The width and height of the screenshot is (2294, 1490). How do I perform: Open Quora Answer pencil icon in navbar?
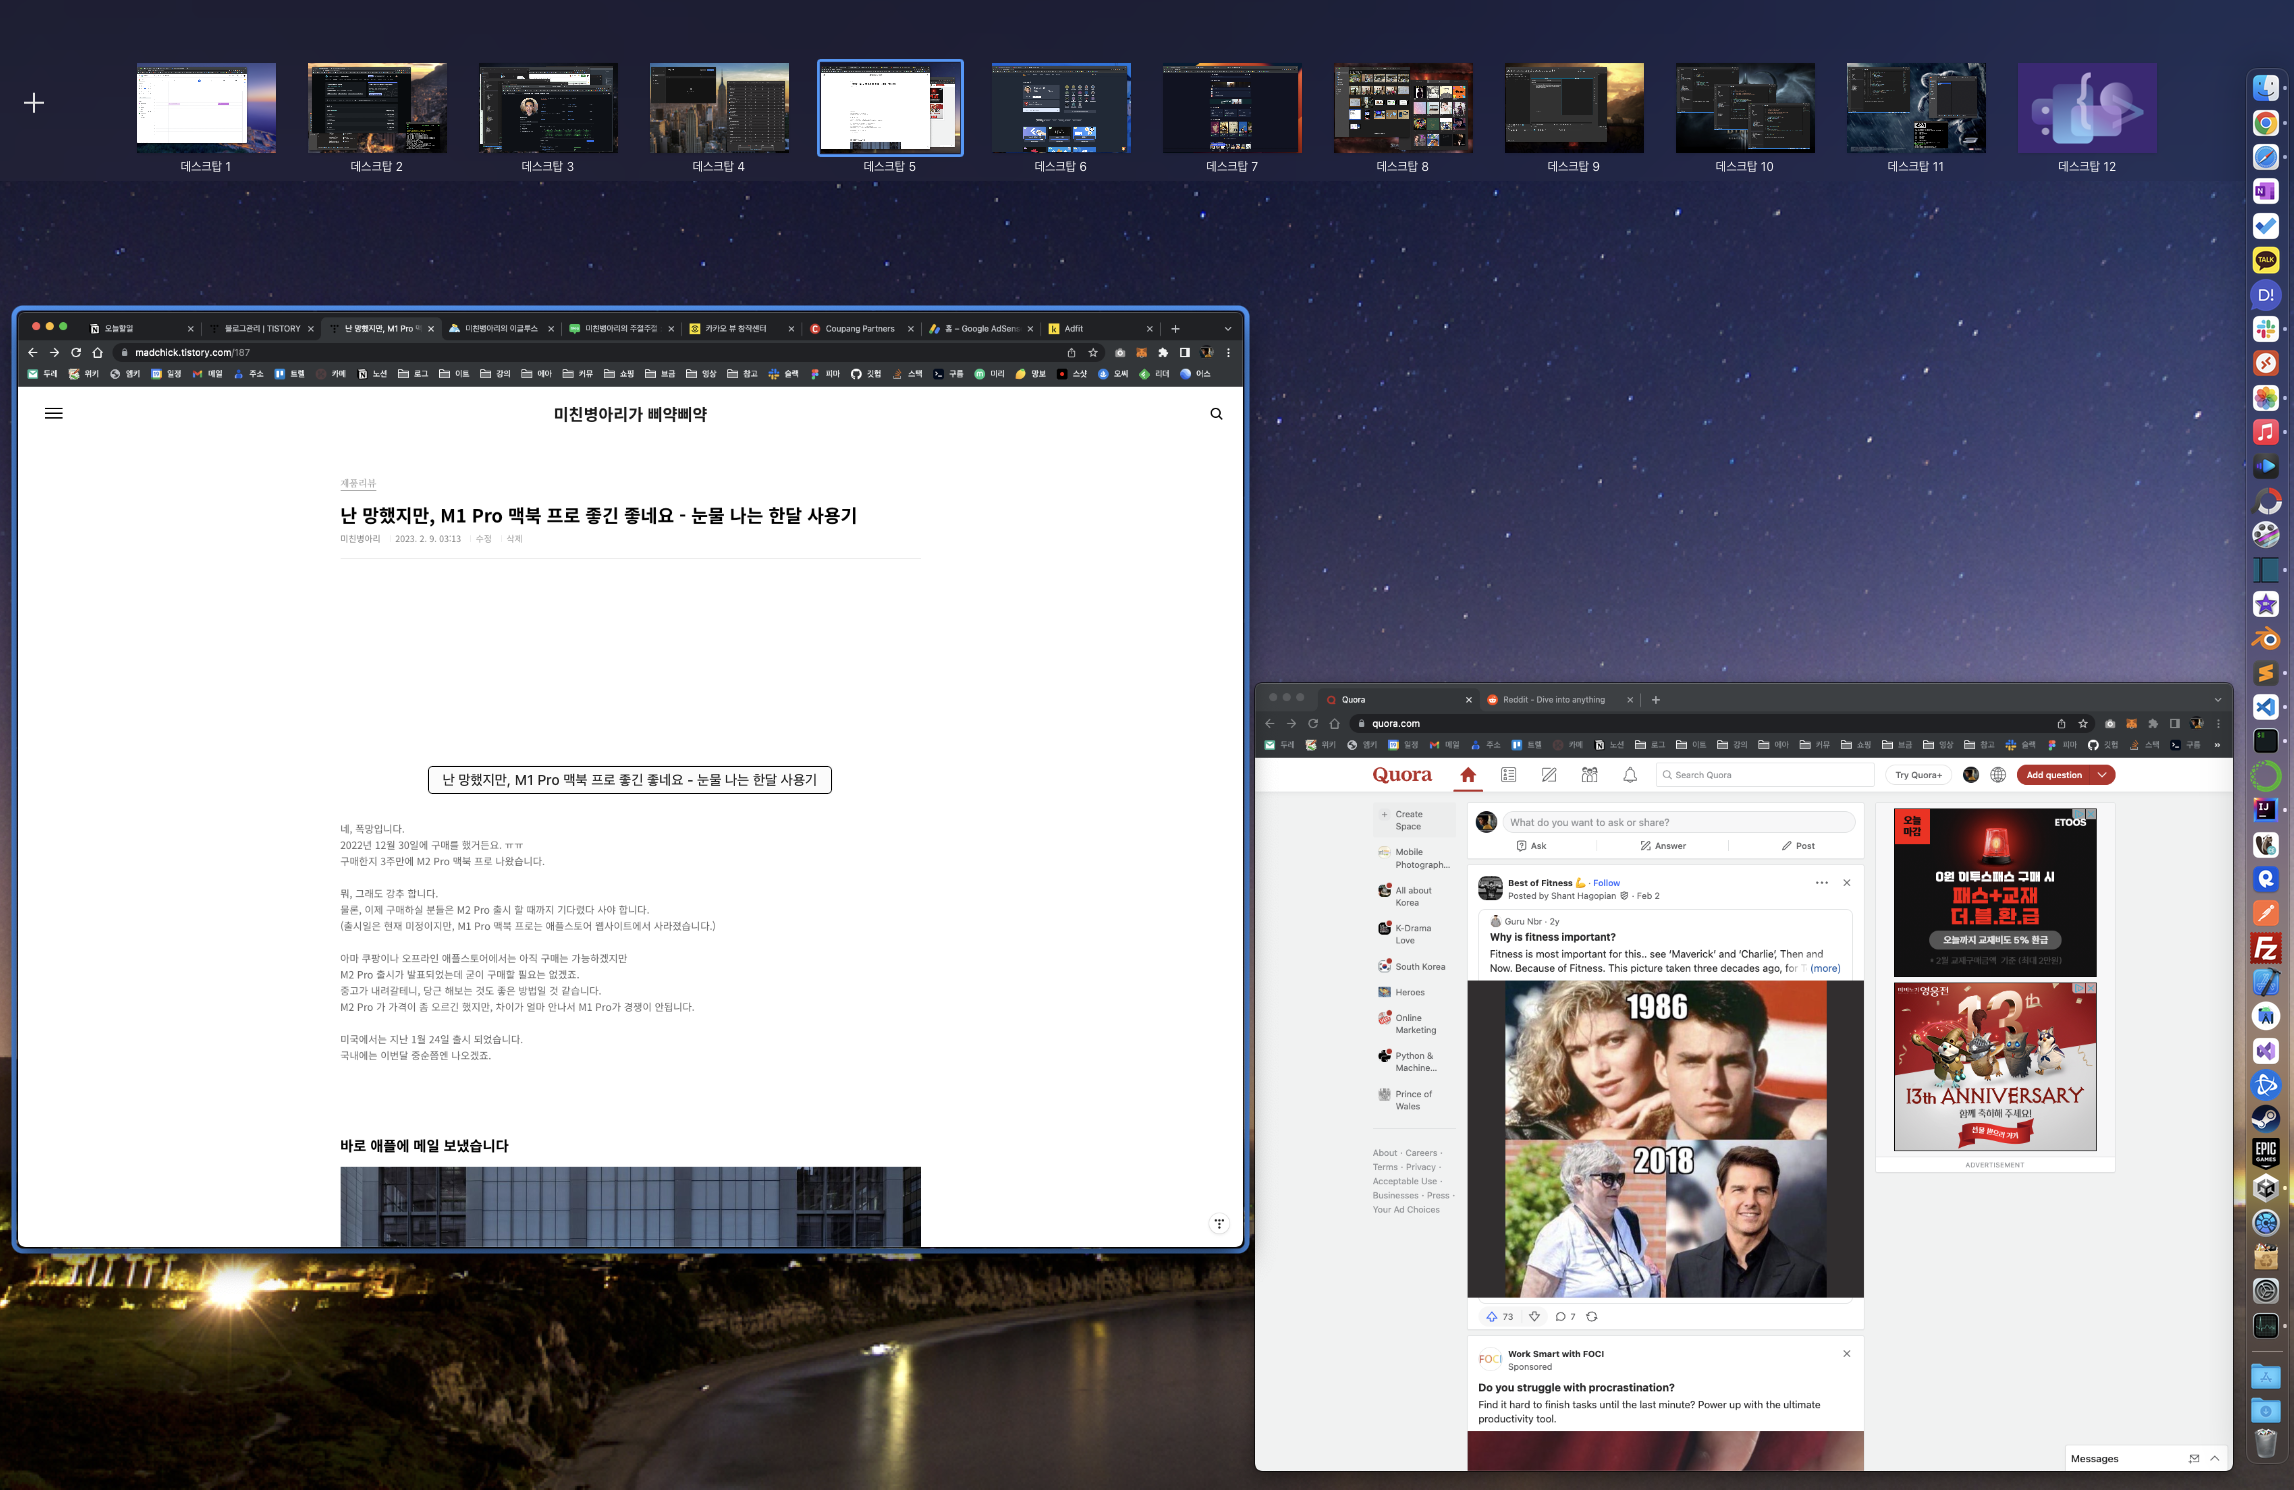[x=1549, y=775]
